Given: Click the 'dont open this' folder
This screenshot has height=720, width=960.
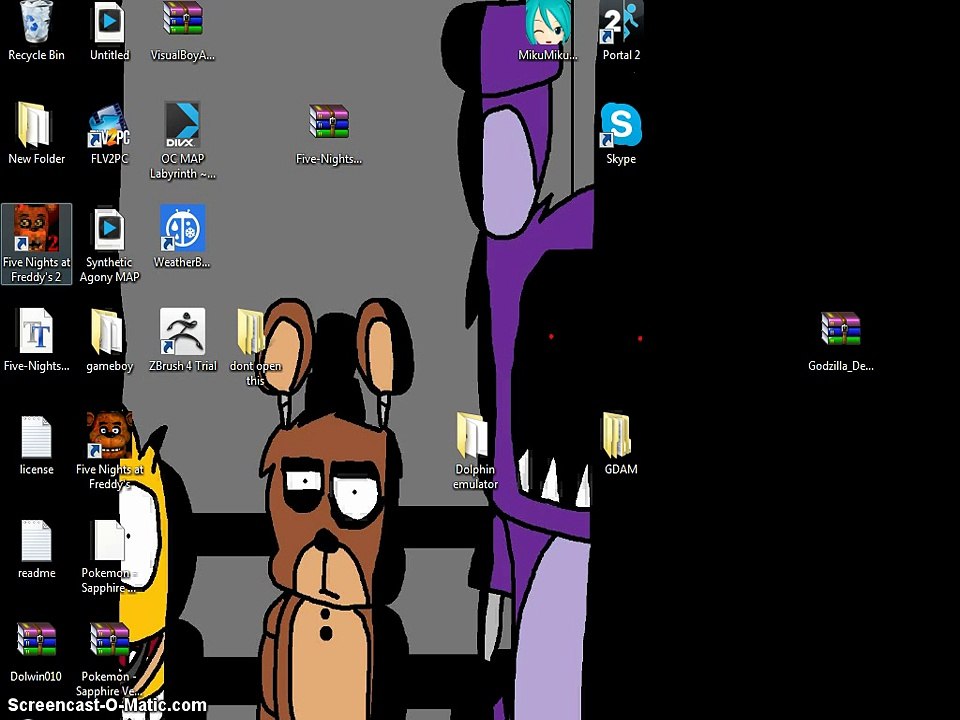Looking at the screenshot, I should 255,348.
